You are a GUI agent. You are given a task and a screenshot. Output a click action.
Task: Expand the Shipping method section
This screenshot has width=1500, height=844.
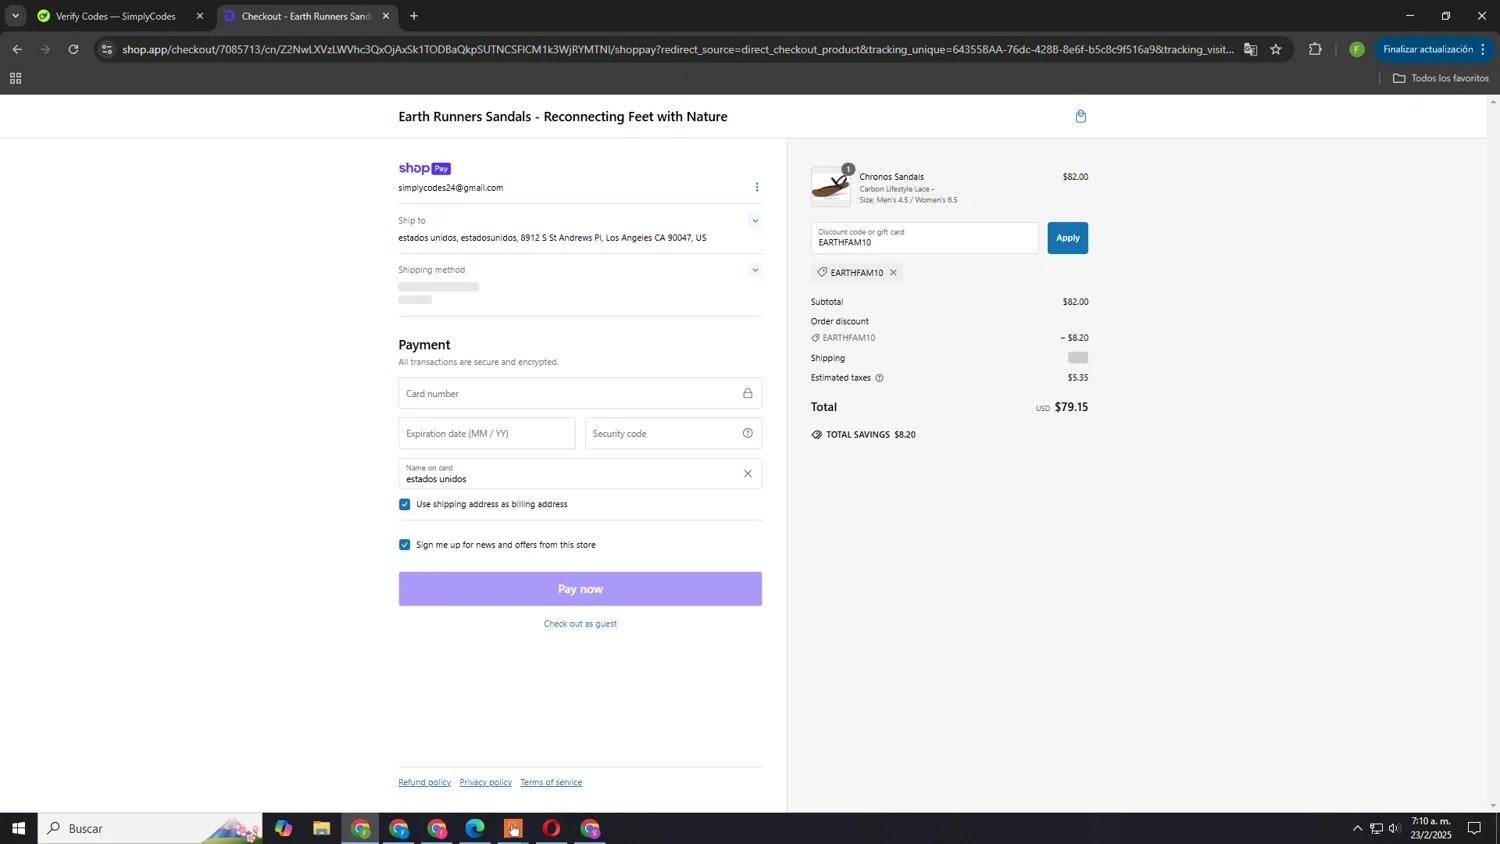click(x=755, y=270)
